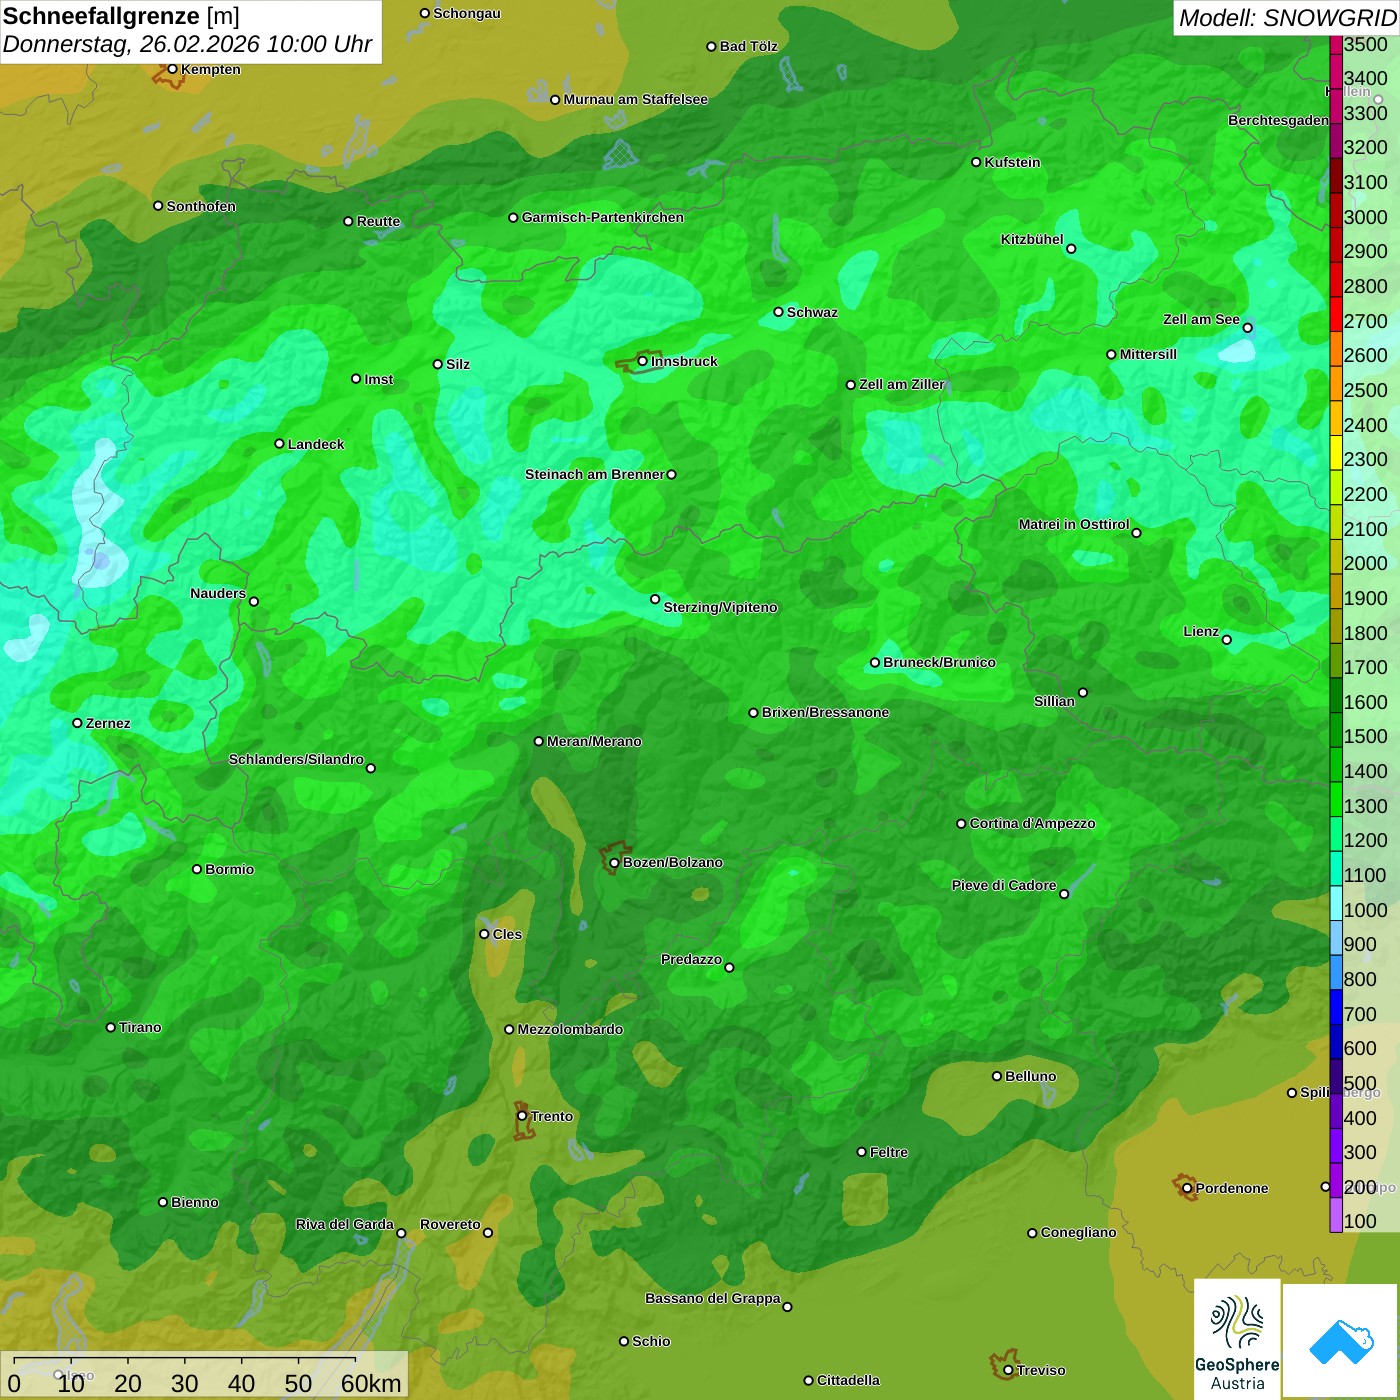Click the Mittersill label
This screenshot has height=1400, width=1400.
pyautogui.click(x=1148, y=354)
